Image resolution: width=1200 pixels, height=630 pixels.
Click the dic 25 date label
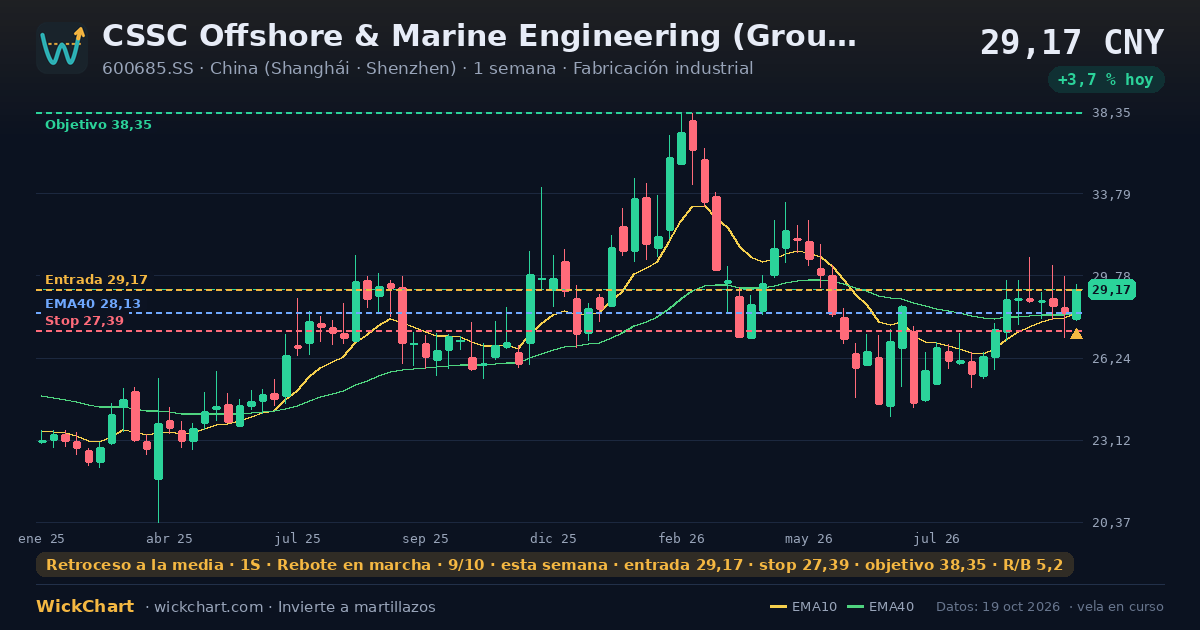click(x=554, y=538)
